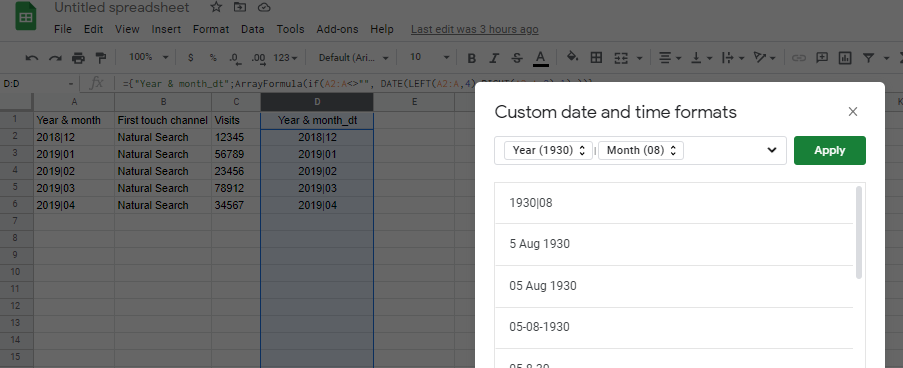Select the 05-08-1930 format preset
The height and width of the screenshot is (368, 903).
click(674, 327)
